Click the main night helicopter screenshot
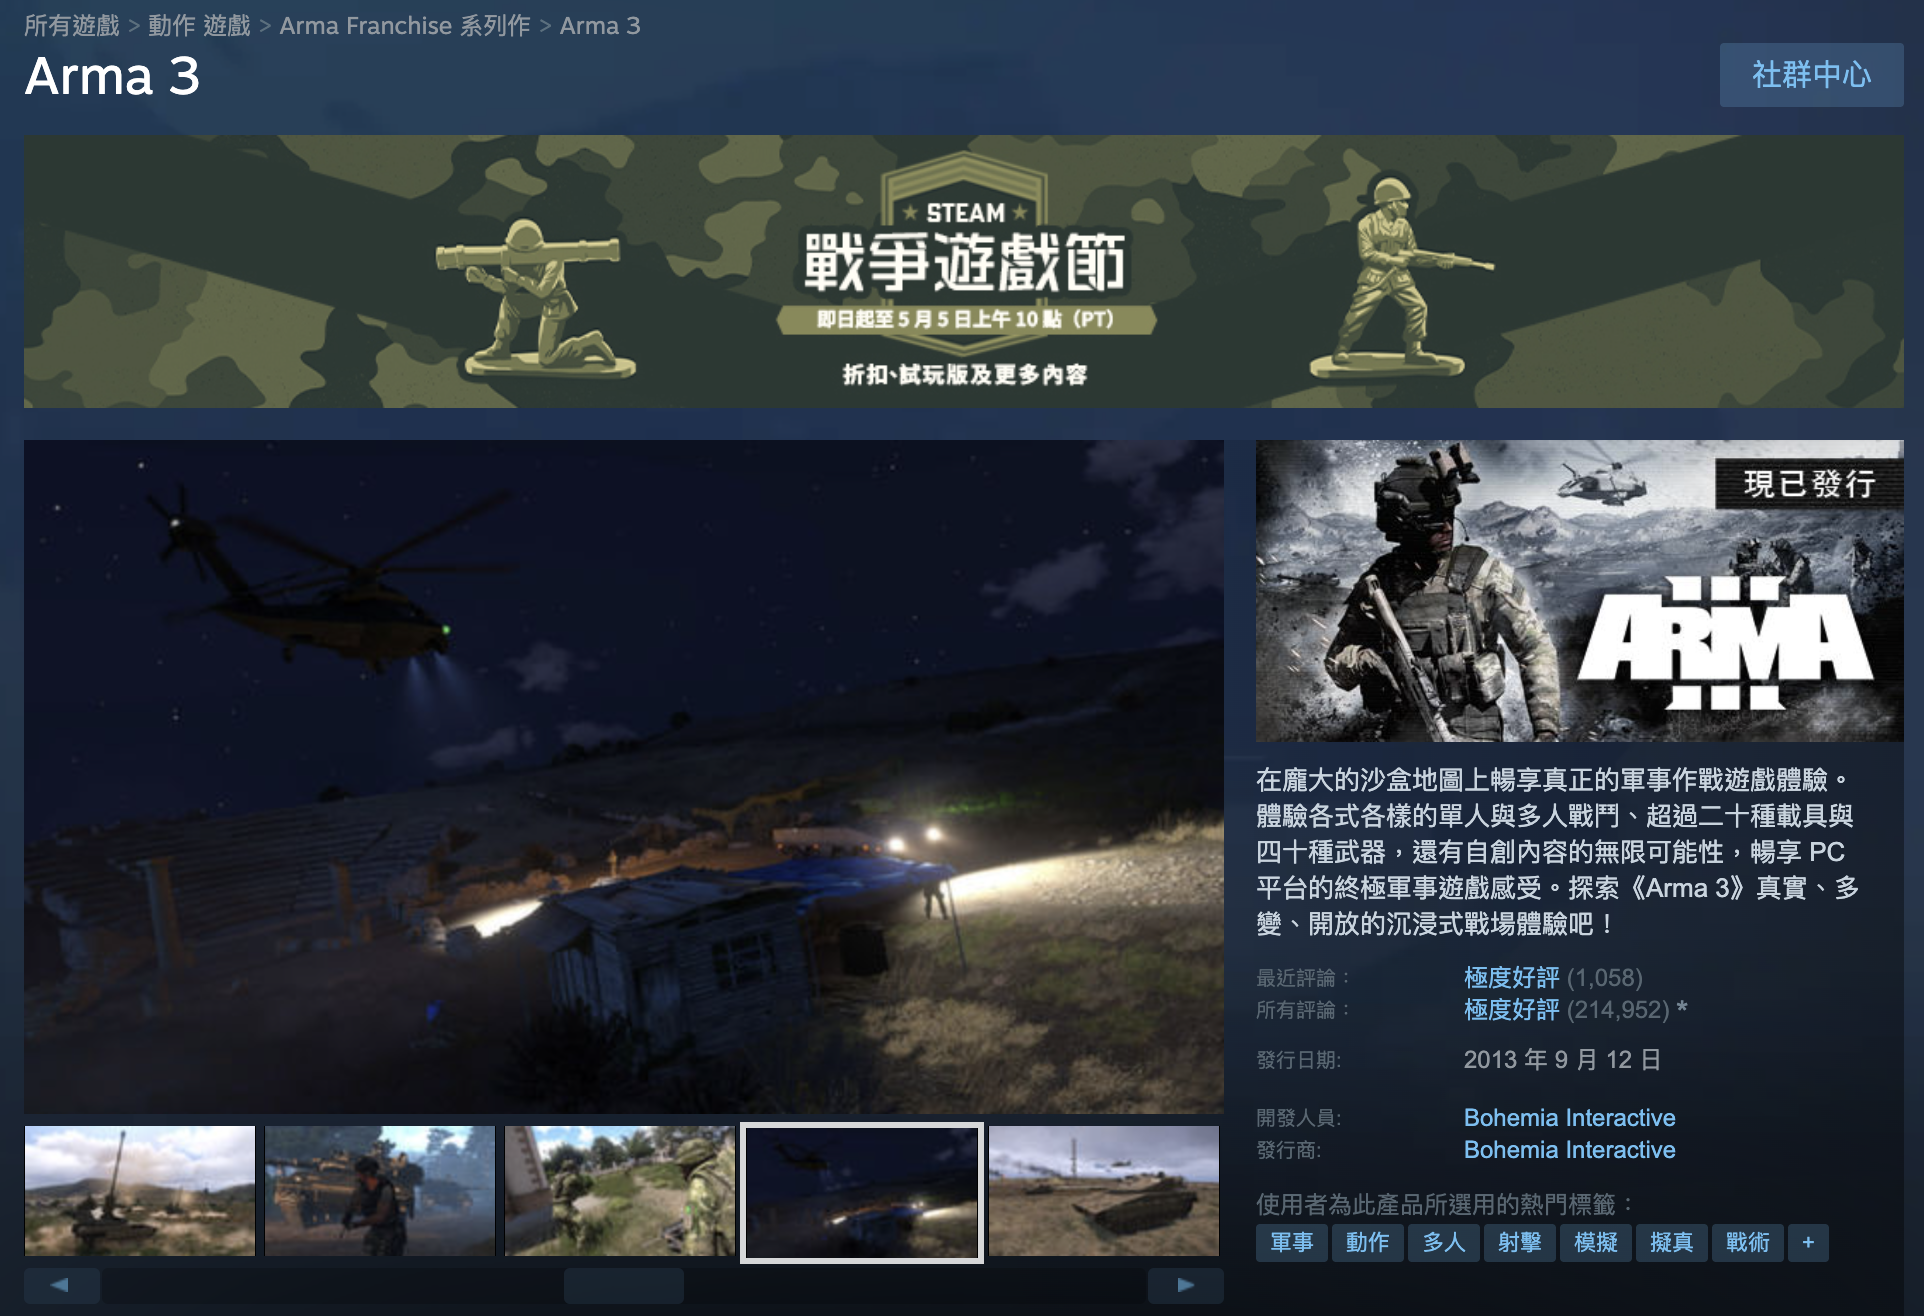The width and height of the screenshot is (1924, 1316). click(x=623, y=776)
